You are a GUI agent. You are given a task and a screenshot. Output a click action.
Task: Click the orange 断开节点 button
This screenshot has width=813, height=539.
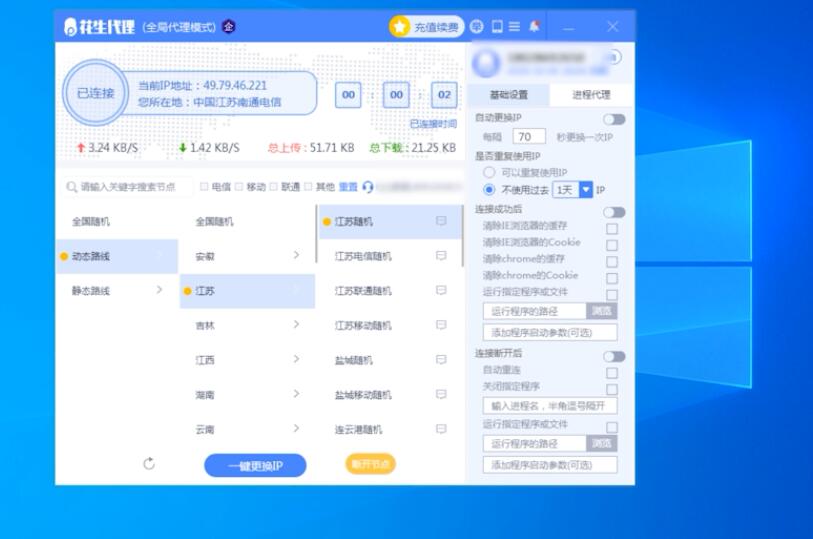[x=370, y=464]
